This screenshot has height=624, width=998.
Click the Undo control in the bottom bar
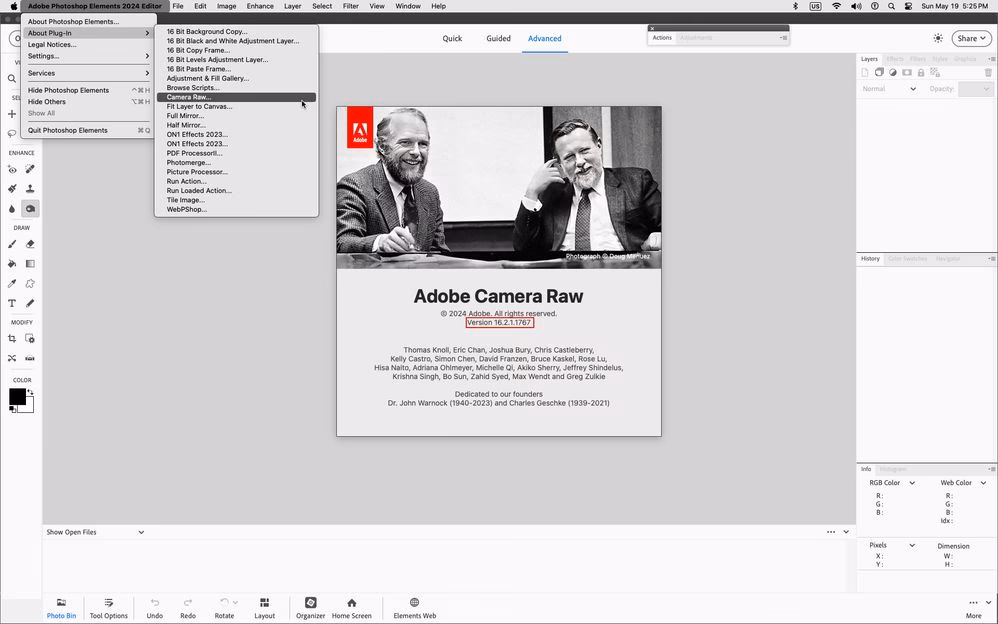(154, 608)
